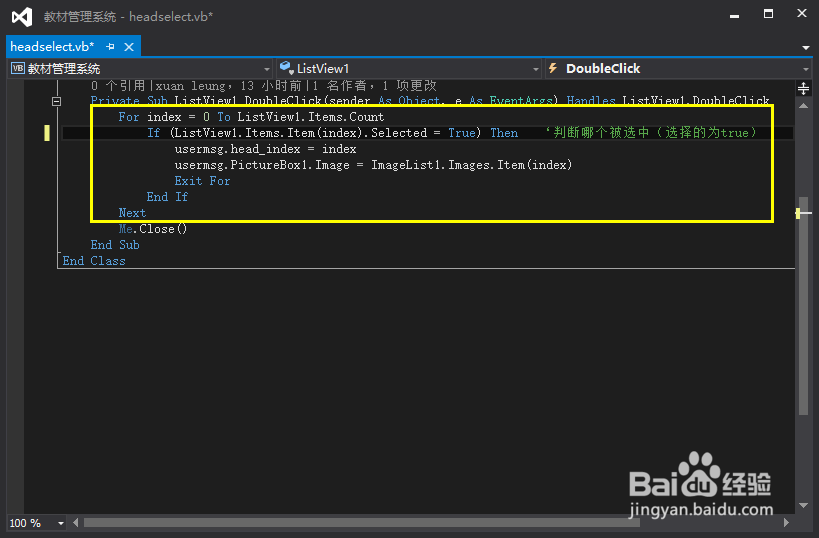Viewport: 819px width, 538px height.
Task: Click the 'xuan leung' author CodeLens link
Action: (191, 86)
